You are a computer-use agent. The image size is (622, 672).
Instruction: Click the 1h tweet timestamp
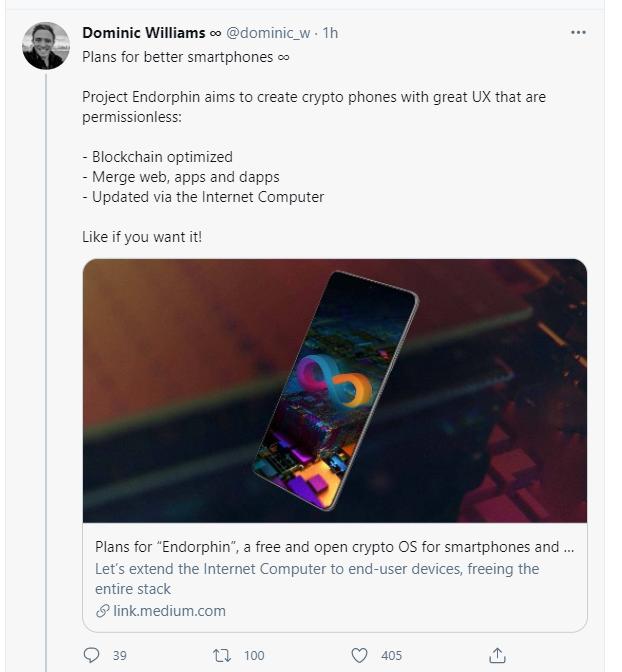(329, 33)
